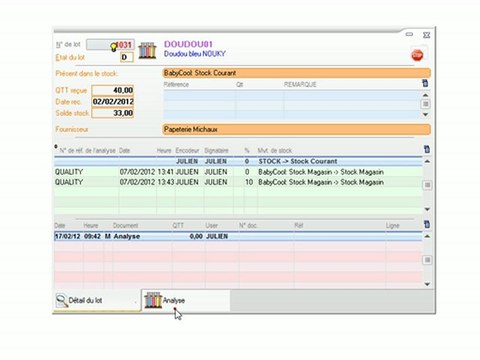Click the Solde stock field 33,00
This screenshot has width=480, height=360.
(113, 113)
